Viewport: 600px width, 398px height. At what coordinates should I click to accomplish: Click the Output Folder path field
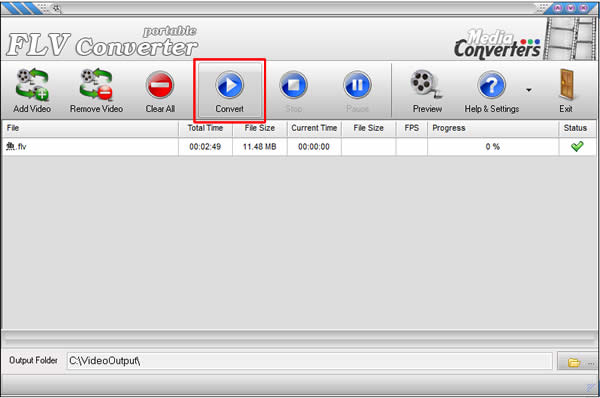pos(310,361)
